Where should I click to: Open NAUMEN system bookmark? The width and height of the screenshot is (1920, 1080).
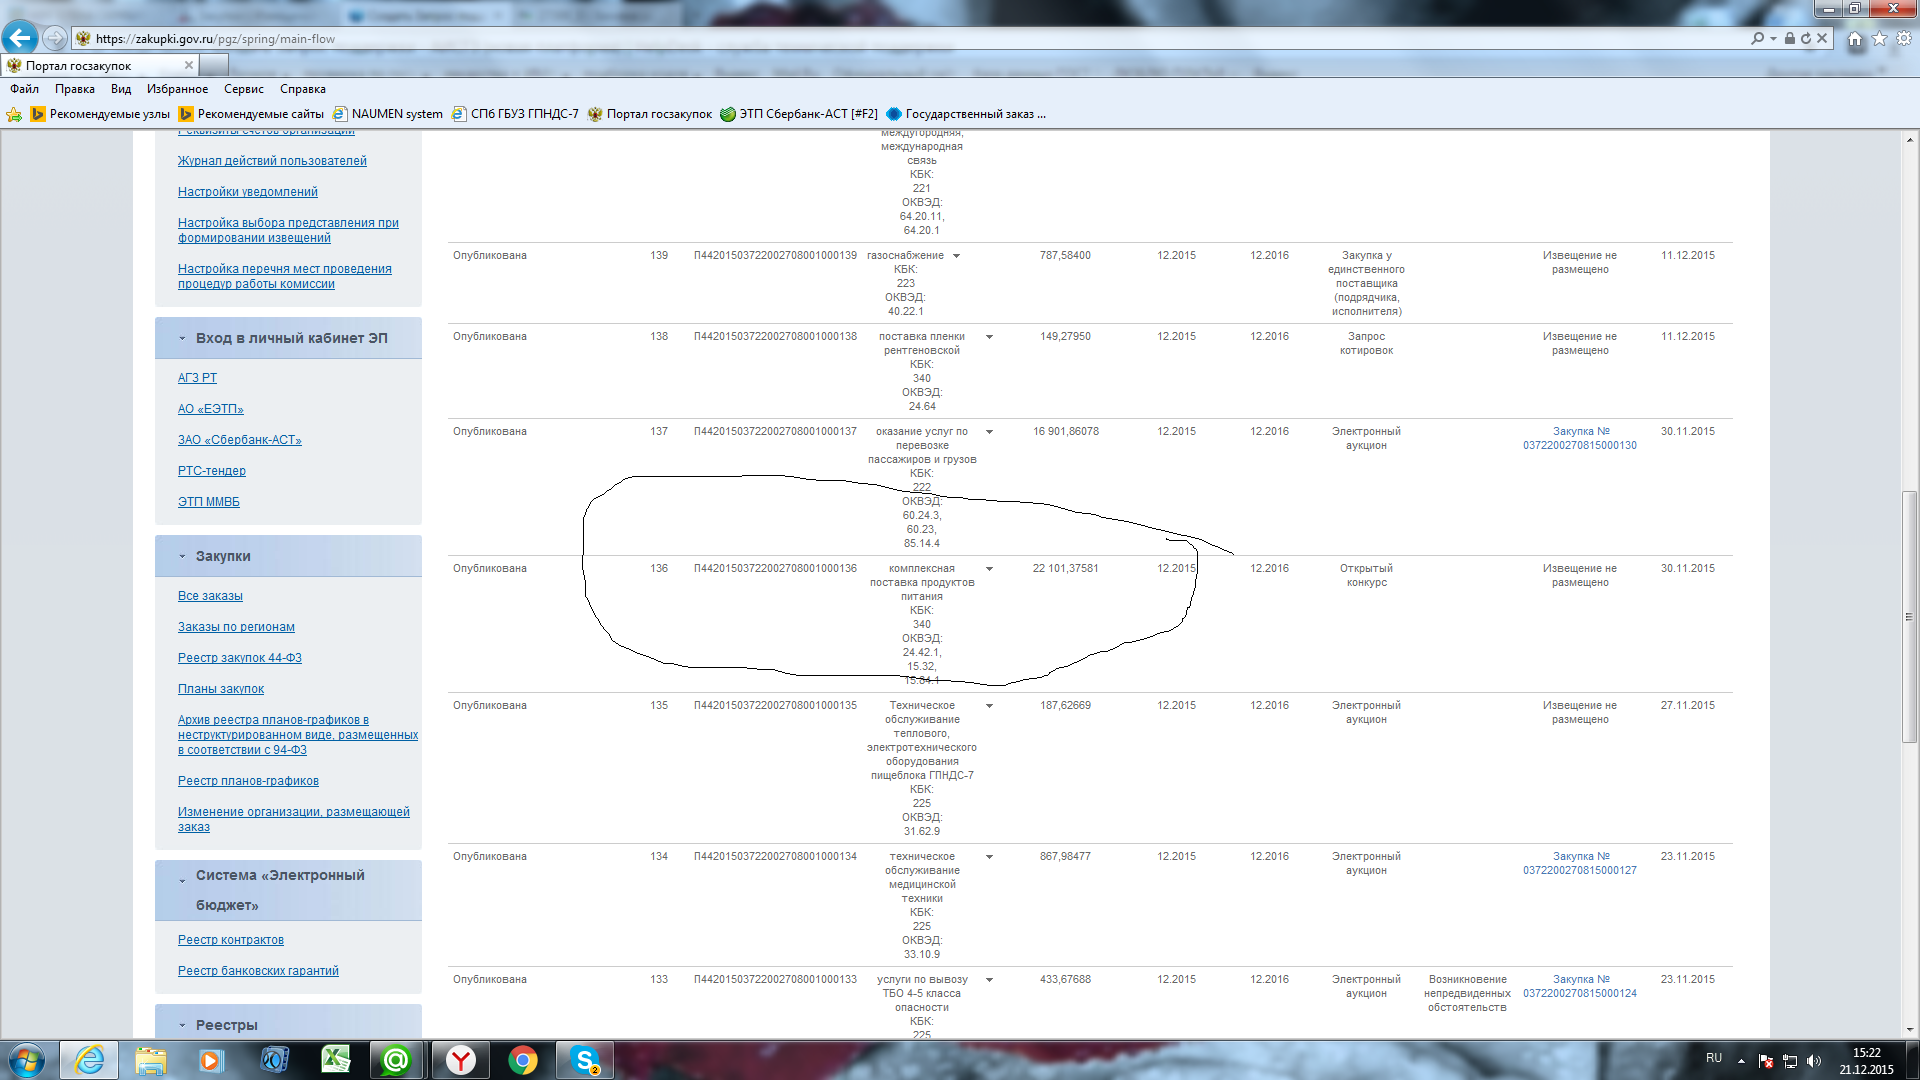tap(396, 114)
